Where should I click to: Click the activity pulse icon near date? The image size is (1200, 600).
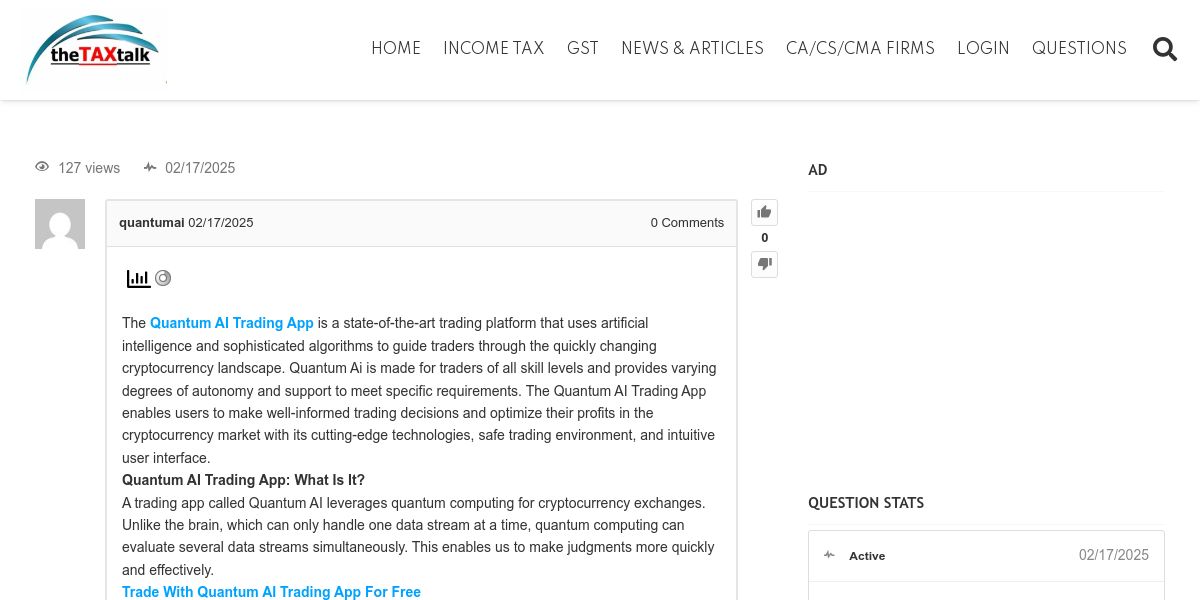[150, 167]
